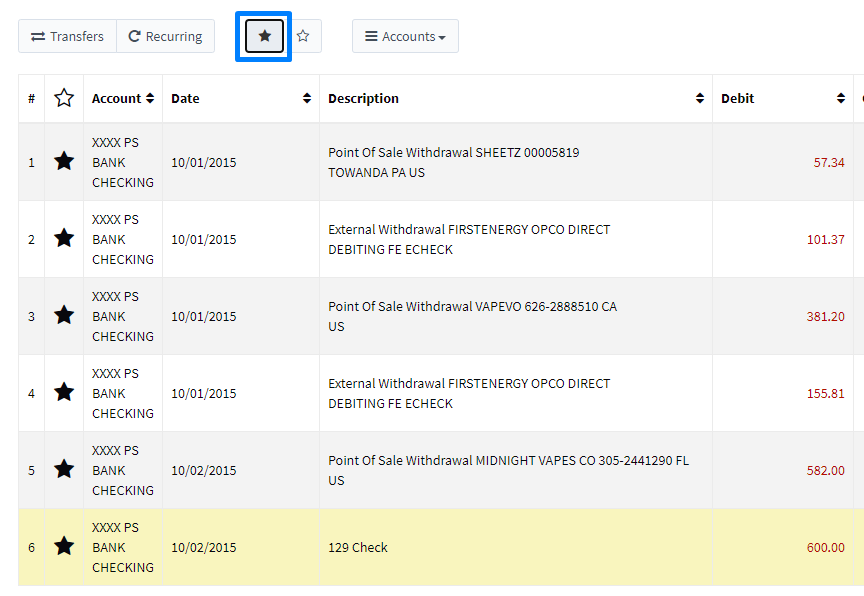This screenshot has height=596, width=864.
Task: Select the VAPEVO 626-2888510 description text
Action: coord(473,316)
